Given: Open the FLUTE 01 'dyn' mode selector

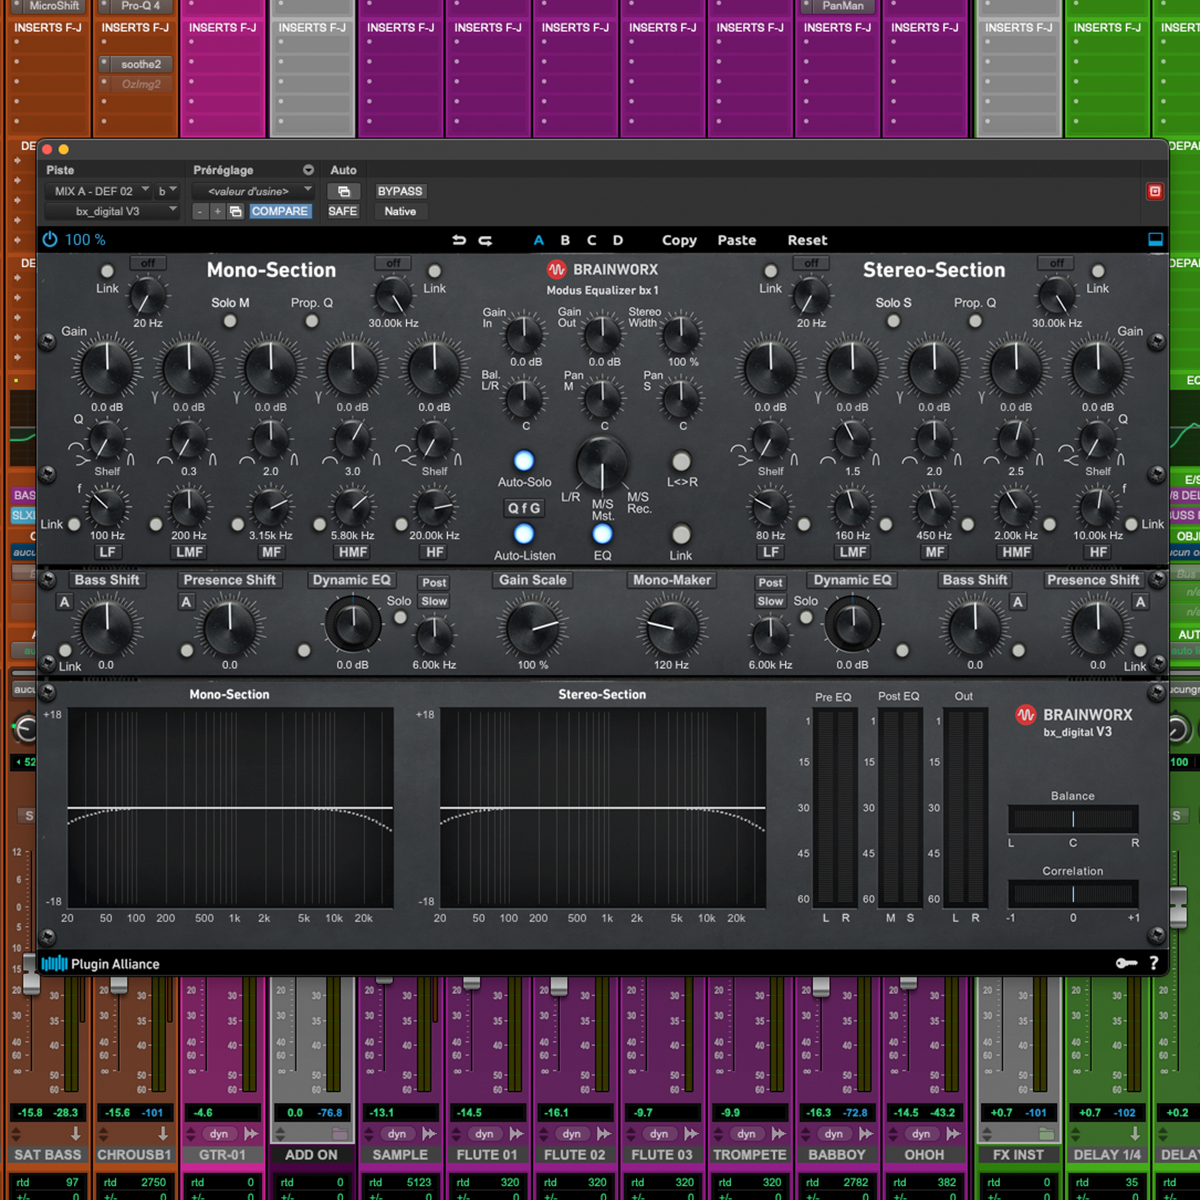Looking at the screenshot, I should coord(484,1134).
